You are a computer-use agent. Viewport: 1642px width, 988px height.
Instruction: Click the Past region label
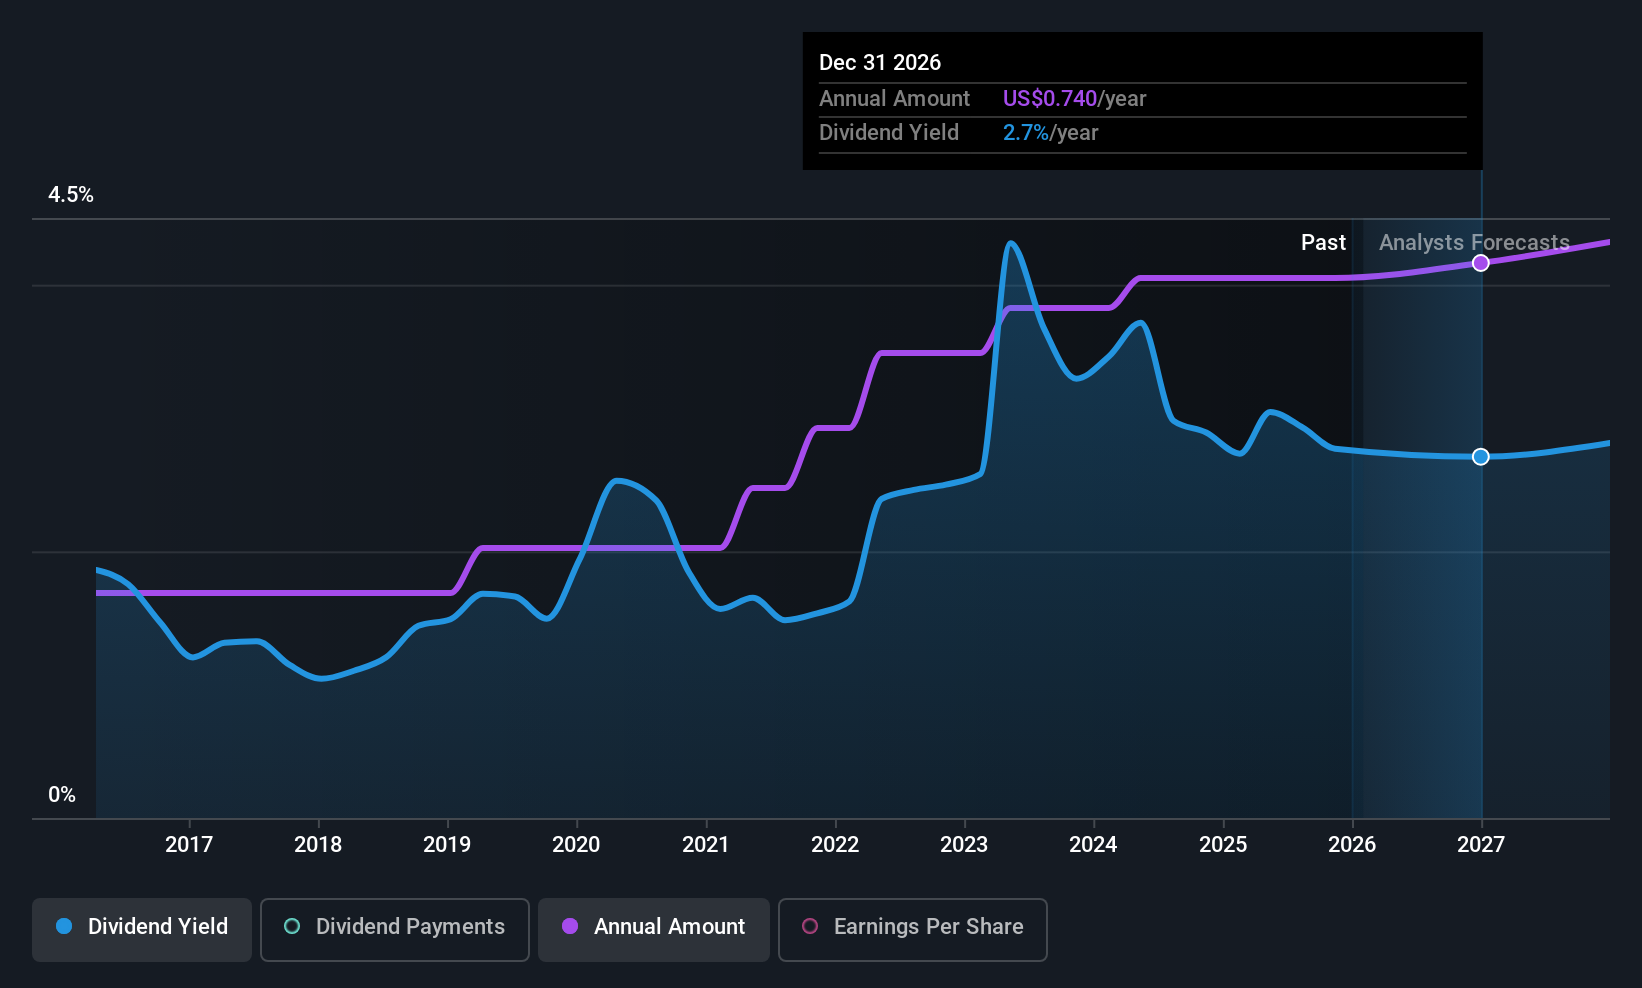(1323, 243)
